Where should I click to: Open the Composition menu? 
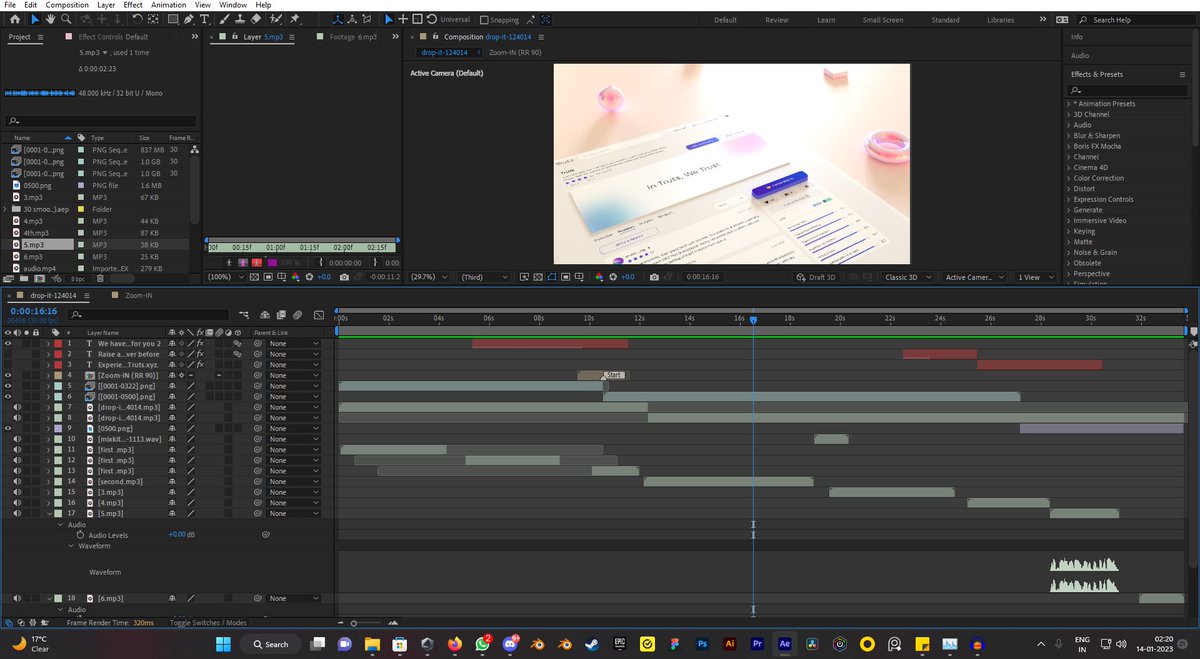pyautogui.click(x=67, y=4)
